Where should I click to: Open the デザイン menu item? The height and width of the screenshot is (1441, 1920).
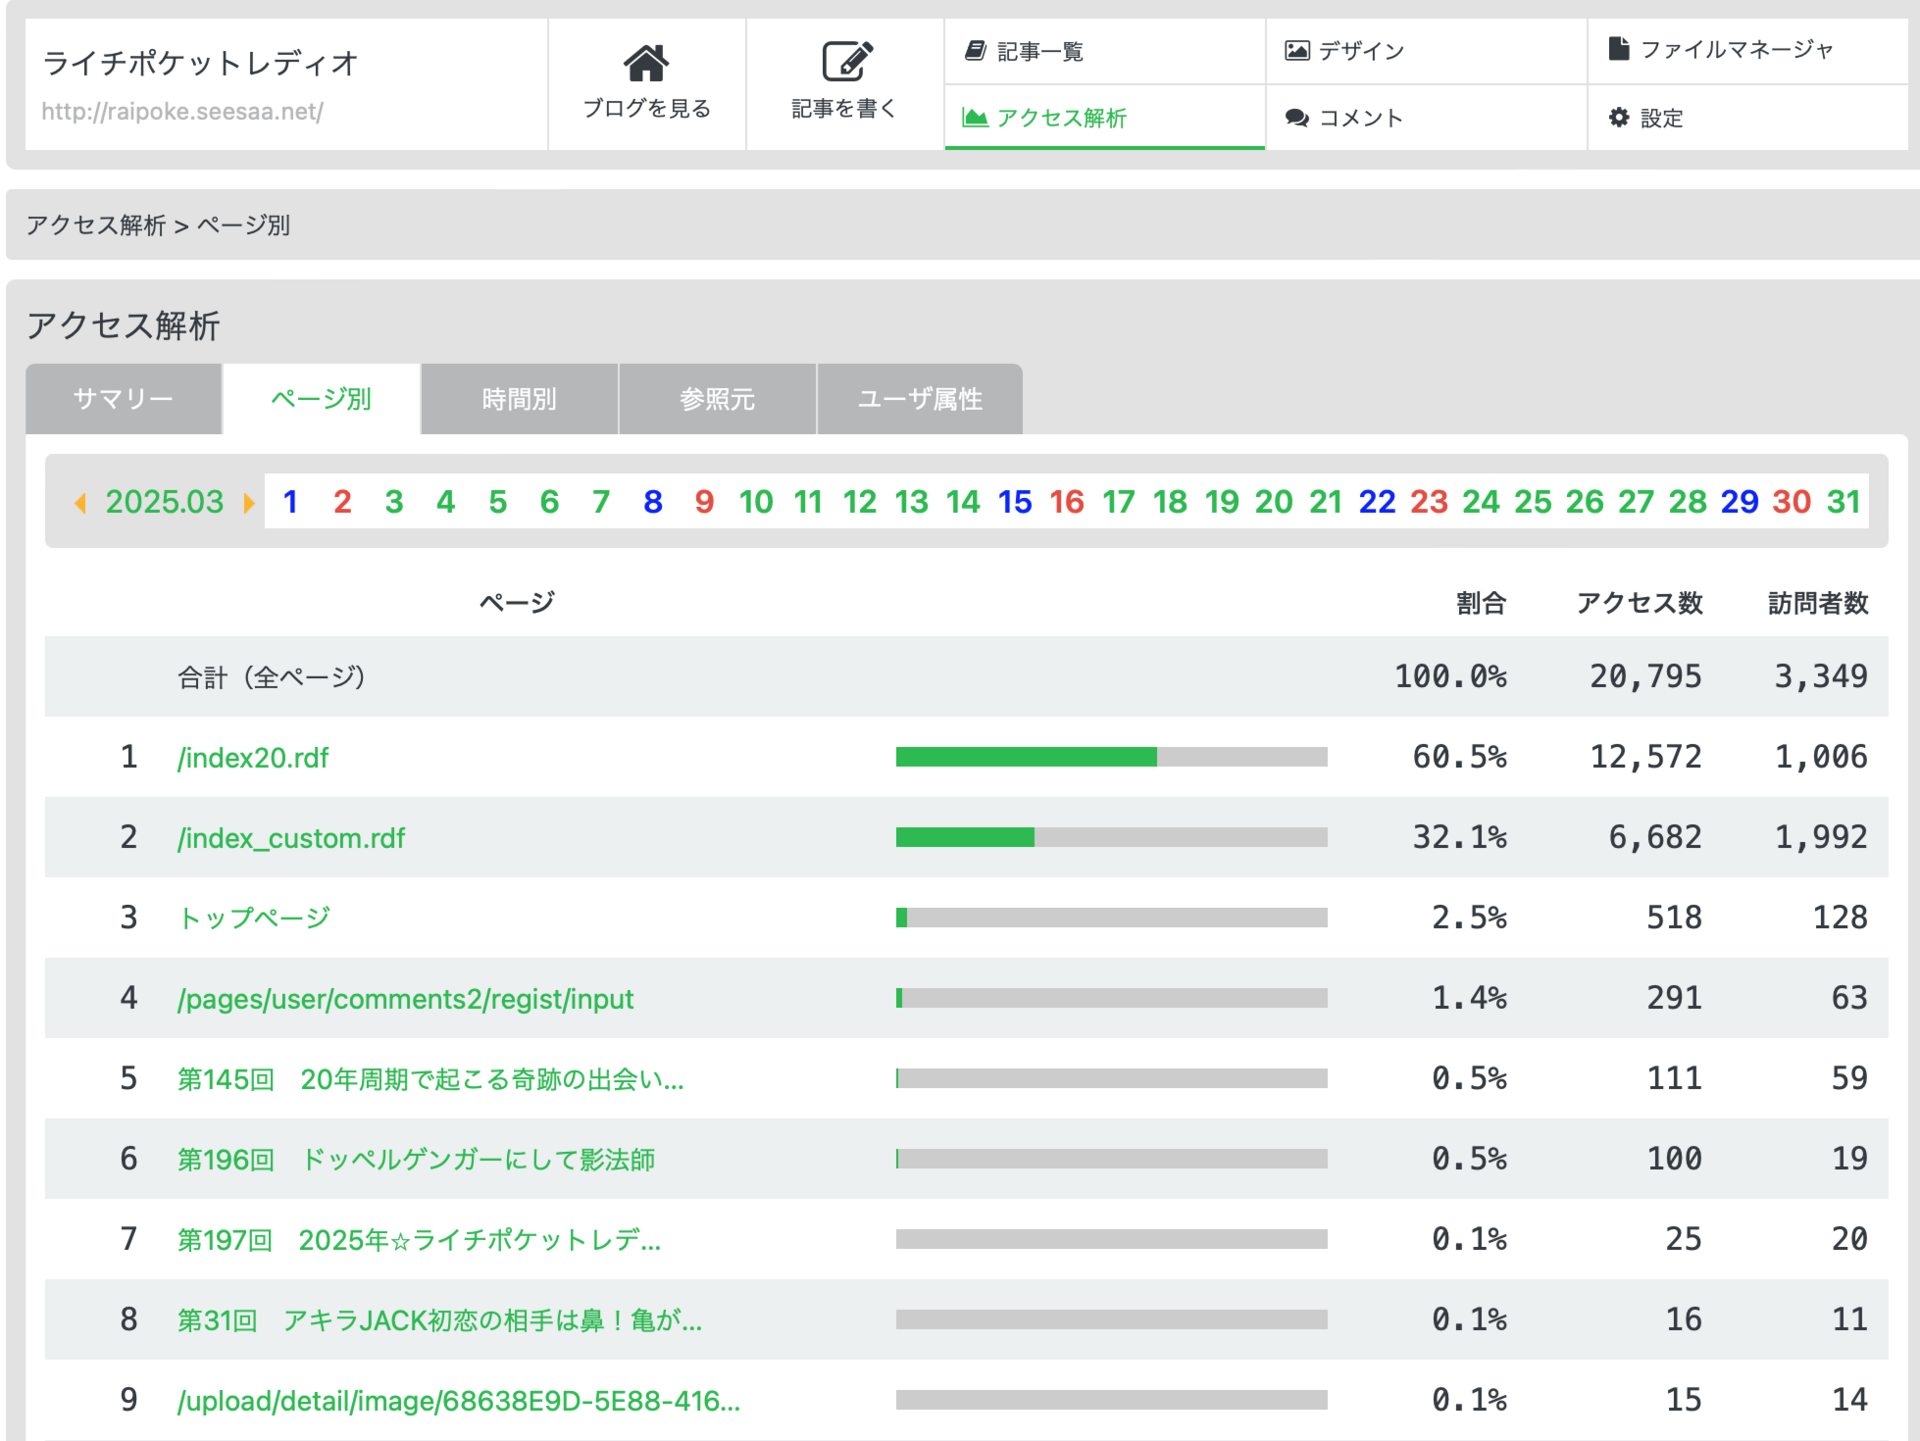(x=1426, y=51)
